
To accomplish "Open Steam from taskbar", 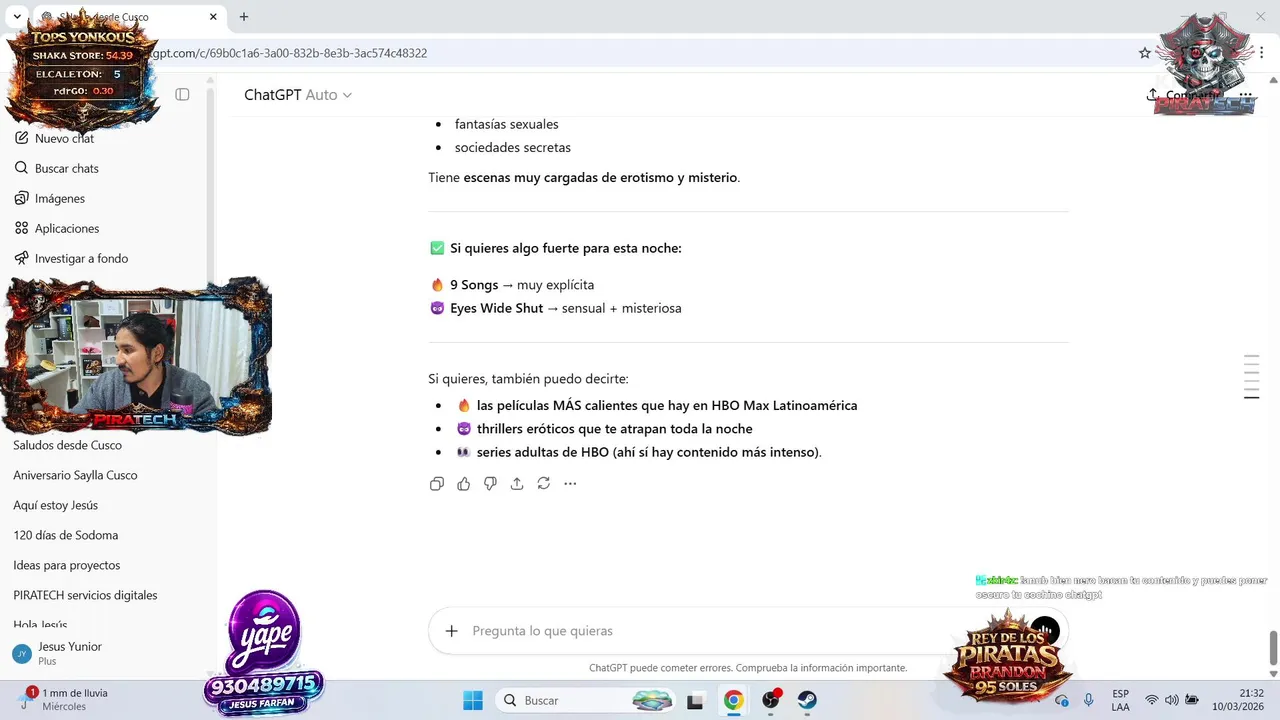I will [807, 700].
